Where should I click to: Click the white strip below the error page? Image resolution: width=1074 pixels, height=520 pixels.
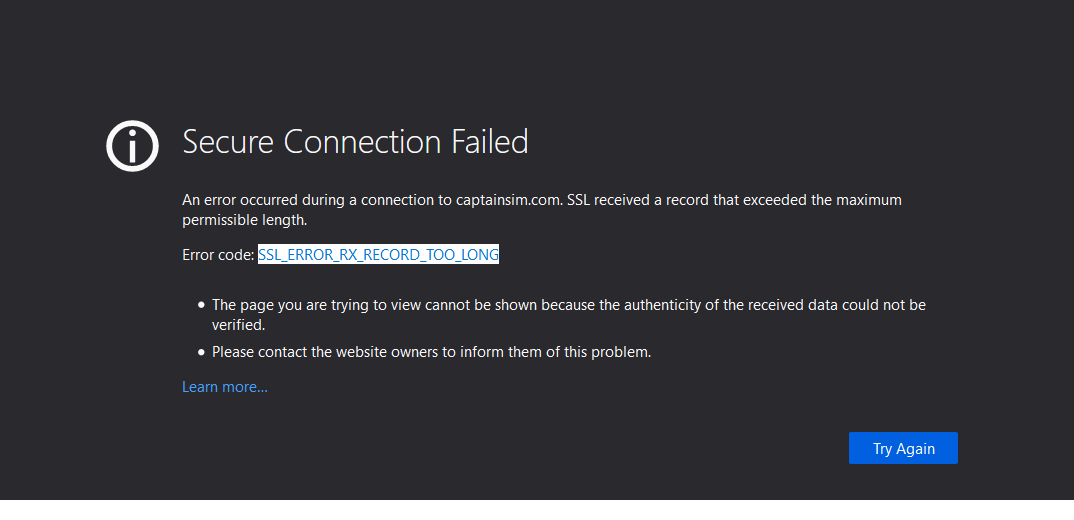point(537,510)
